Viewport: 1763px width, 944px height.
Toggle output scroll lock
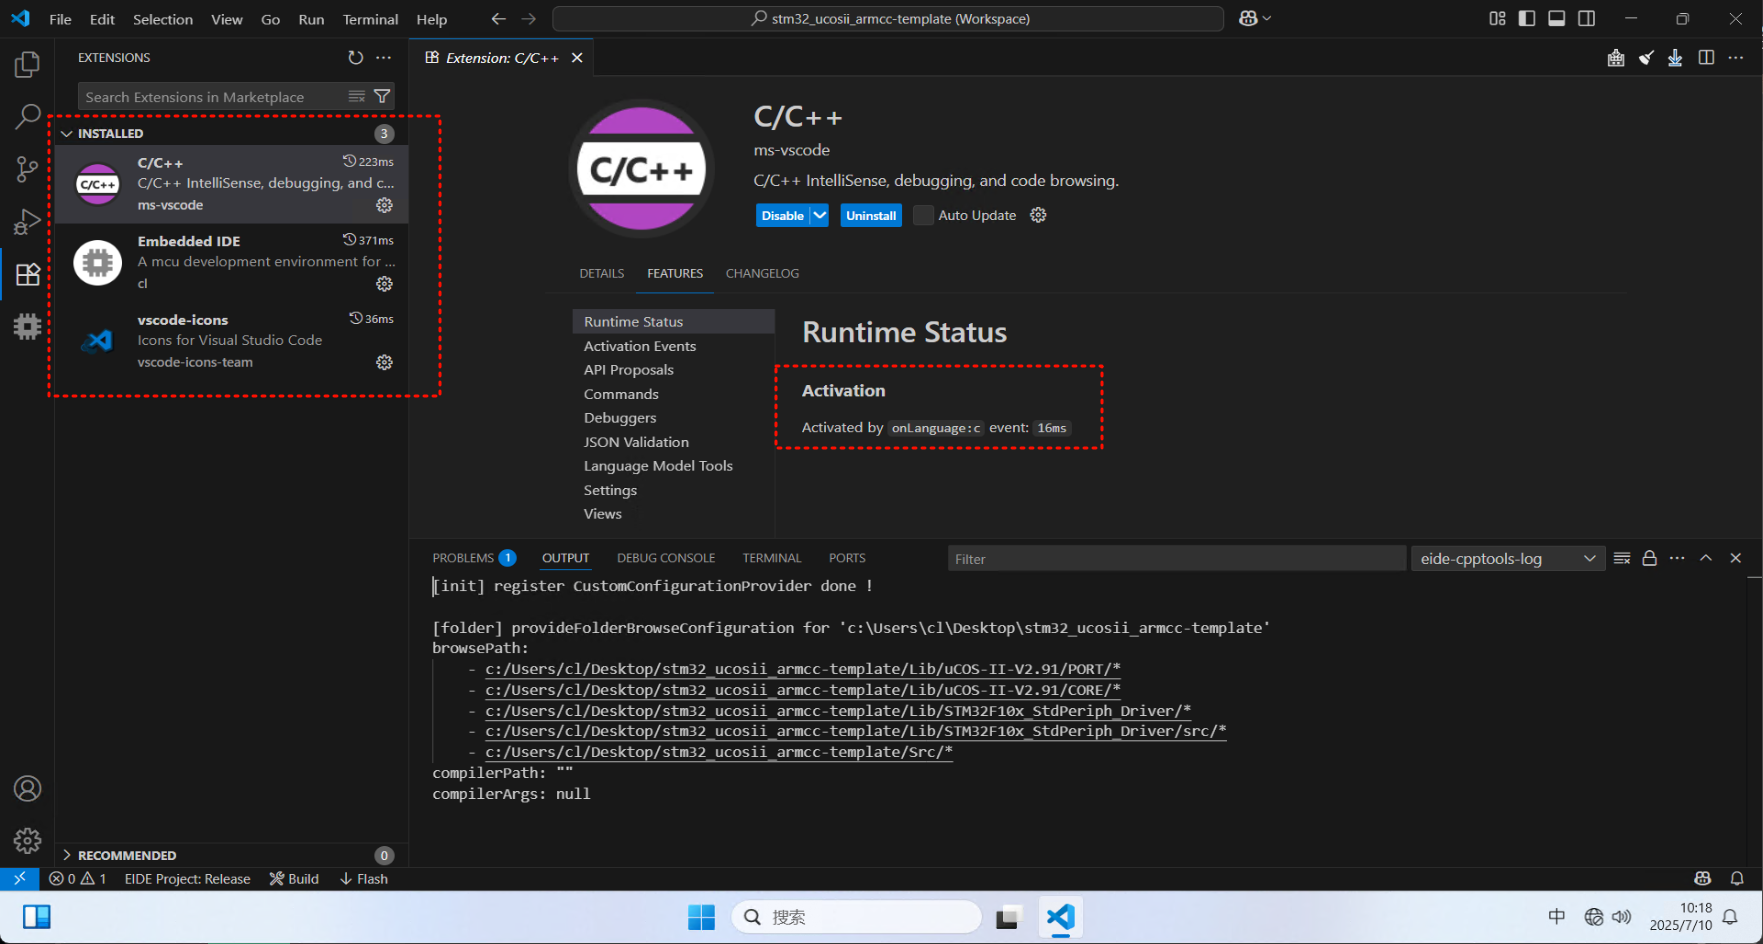pyautogui.click(x=1649, y=558)
